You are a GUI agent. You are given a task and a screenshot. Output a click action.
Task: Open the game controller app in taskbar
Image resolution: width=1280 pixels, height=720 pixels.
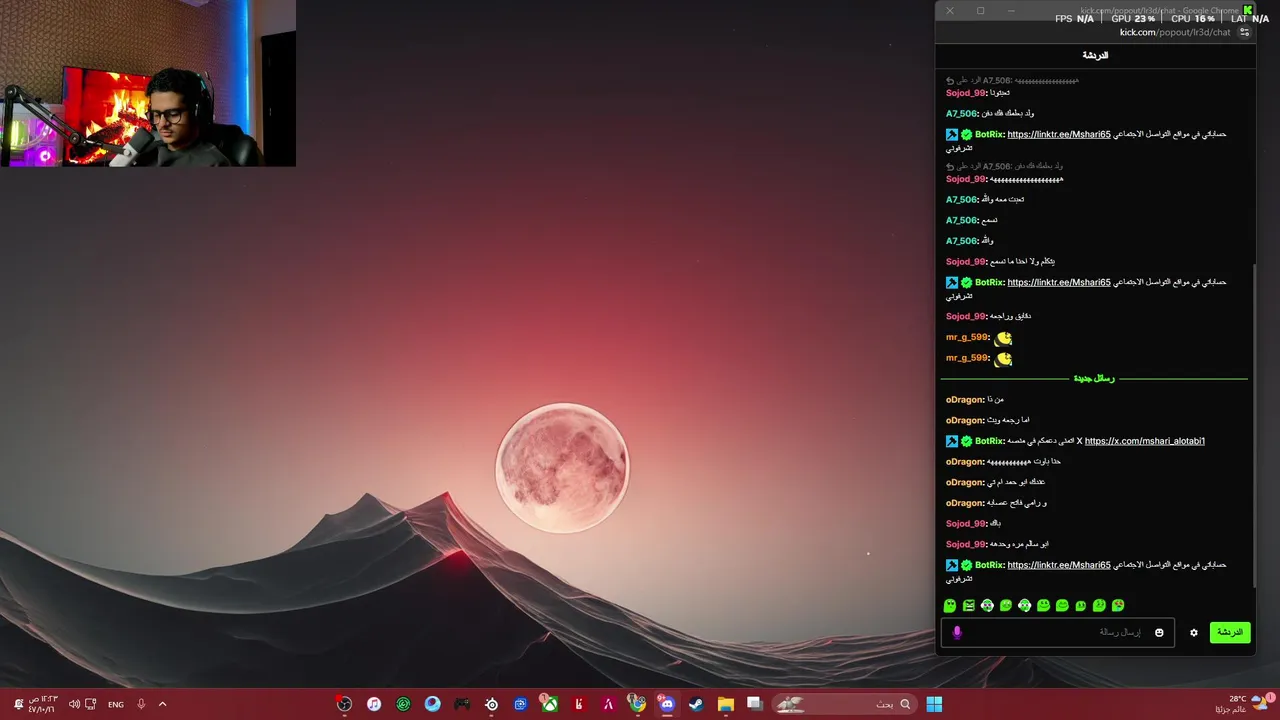(462, 704)
